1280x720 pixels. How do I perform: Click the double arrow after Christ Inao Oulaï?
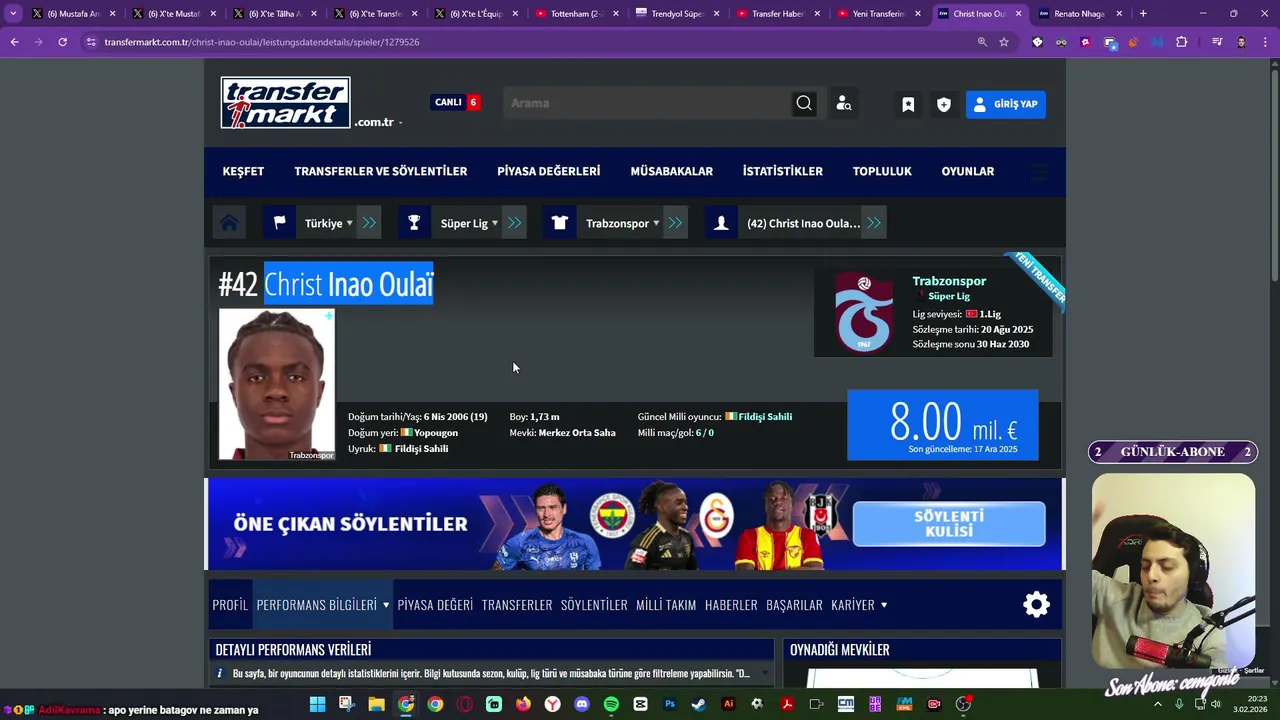tap(874, 223)
